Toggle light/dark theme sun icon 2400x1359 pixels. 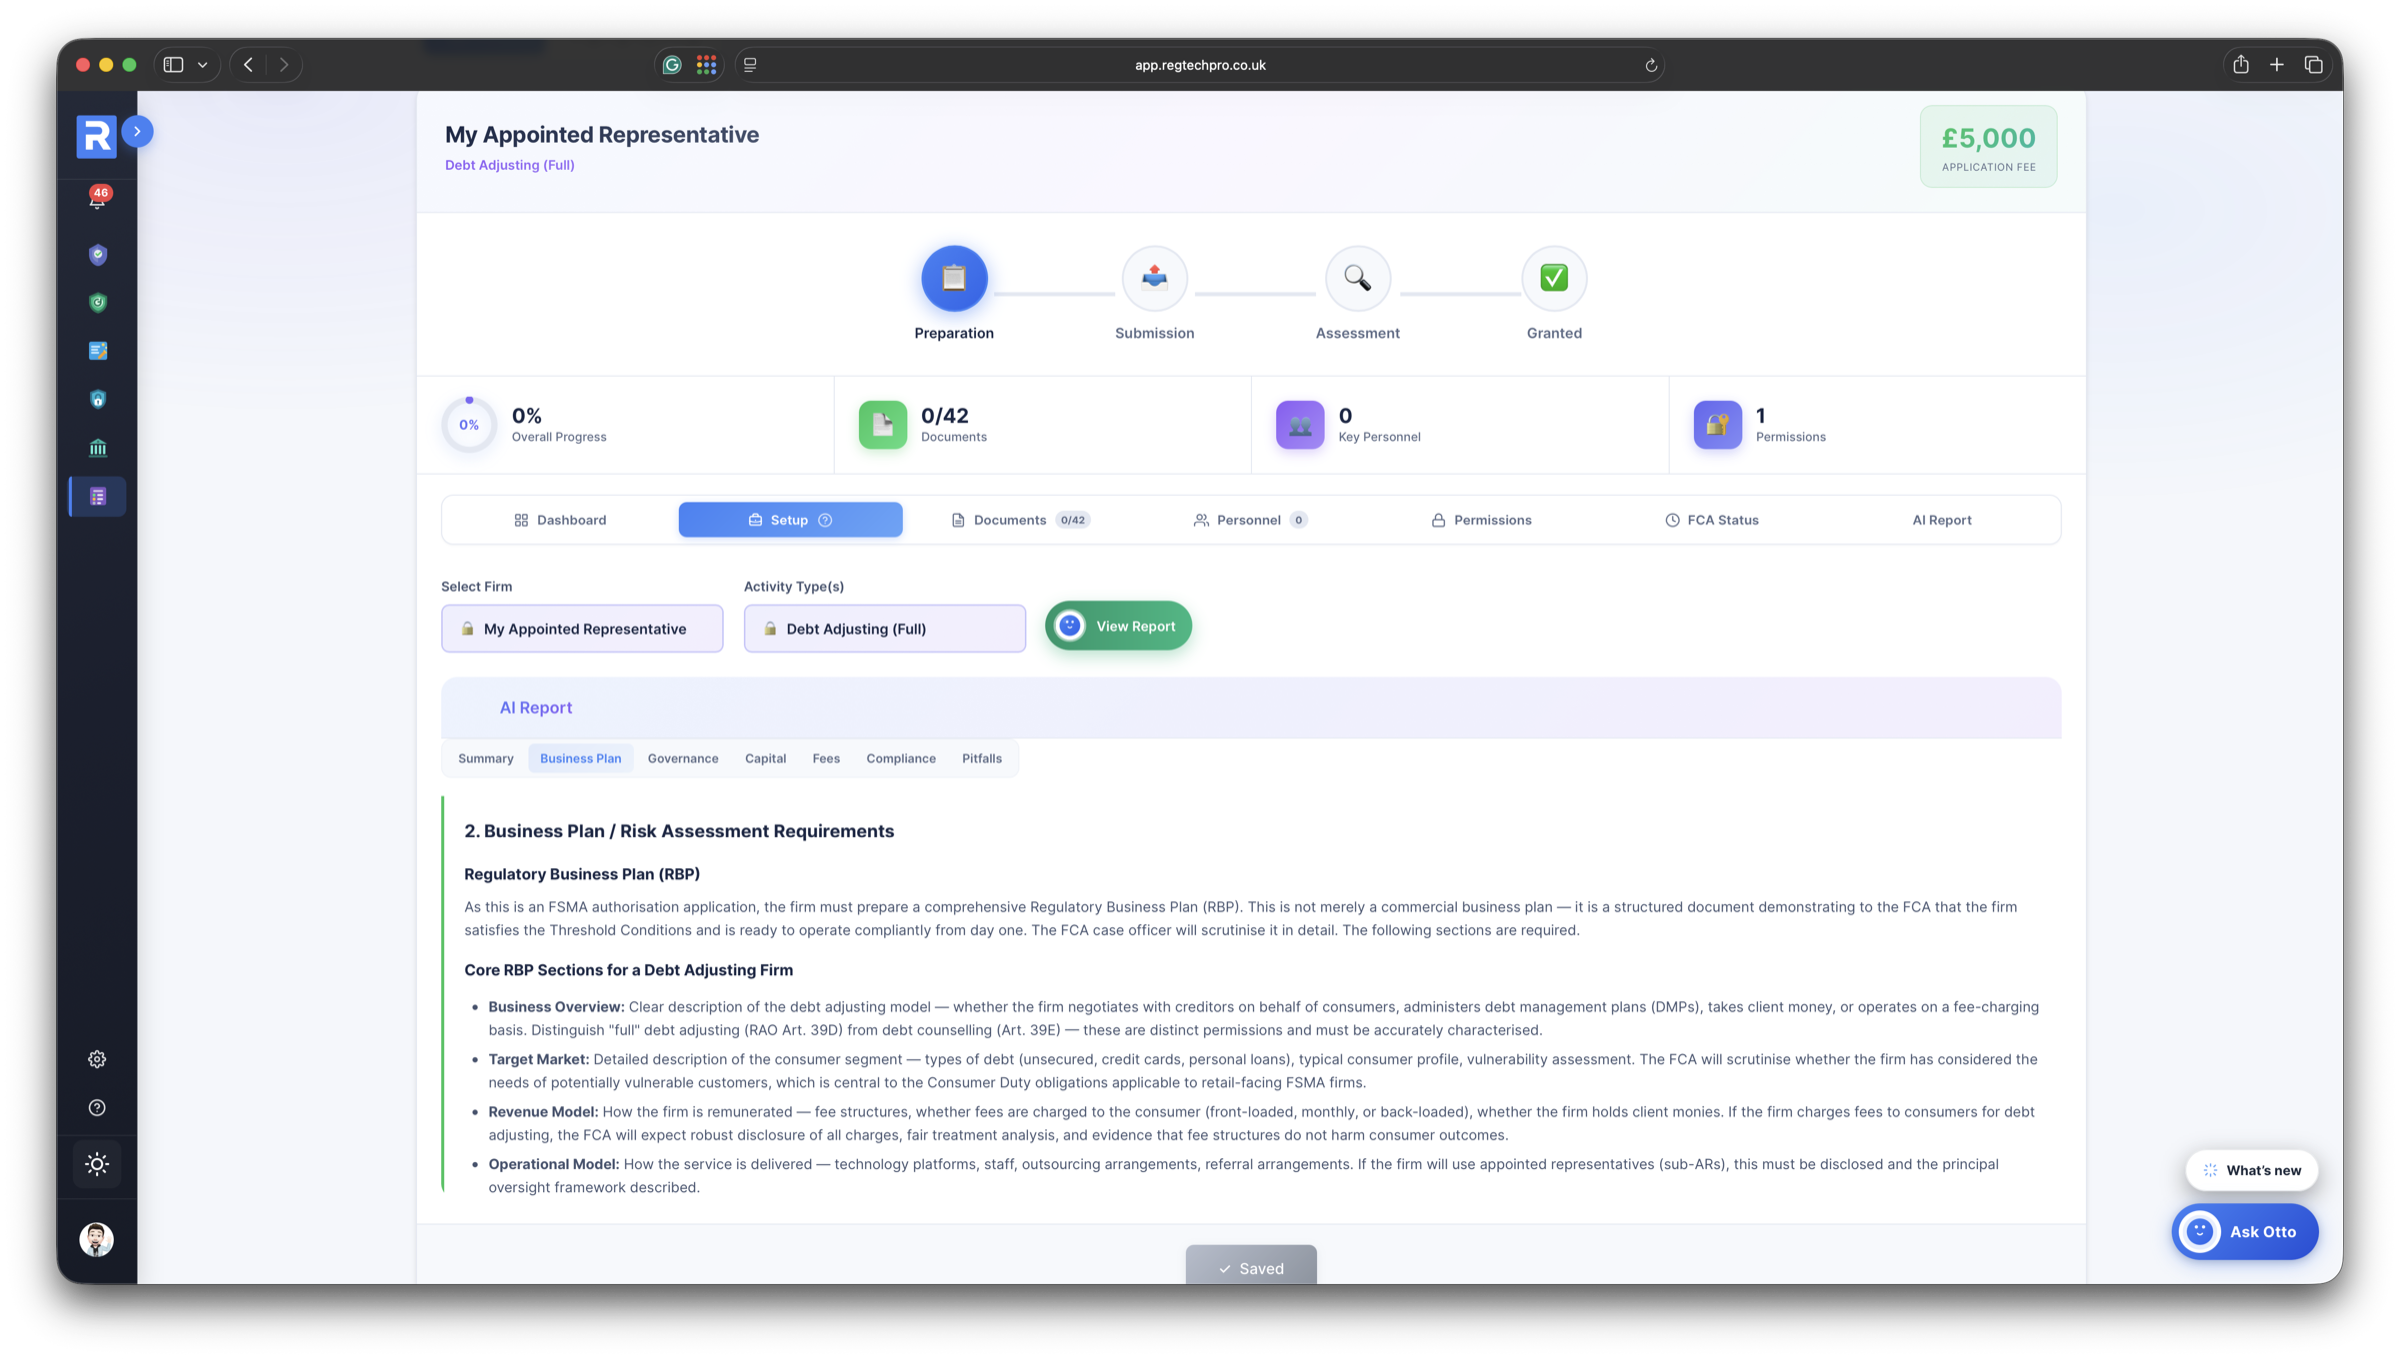coord(97,1164)
